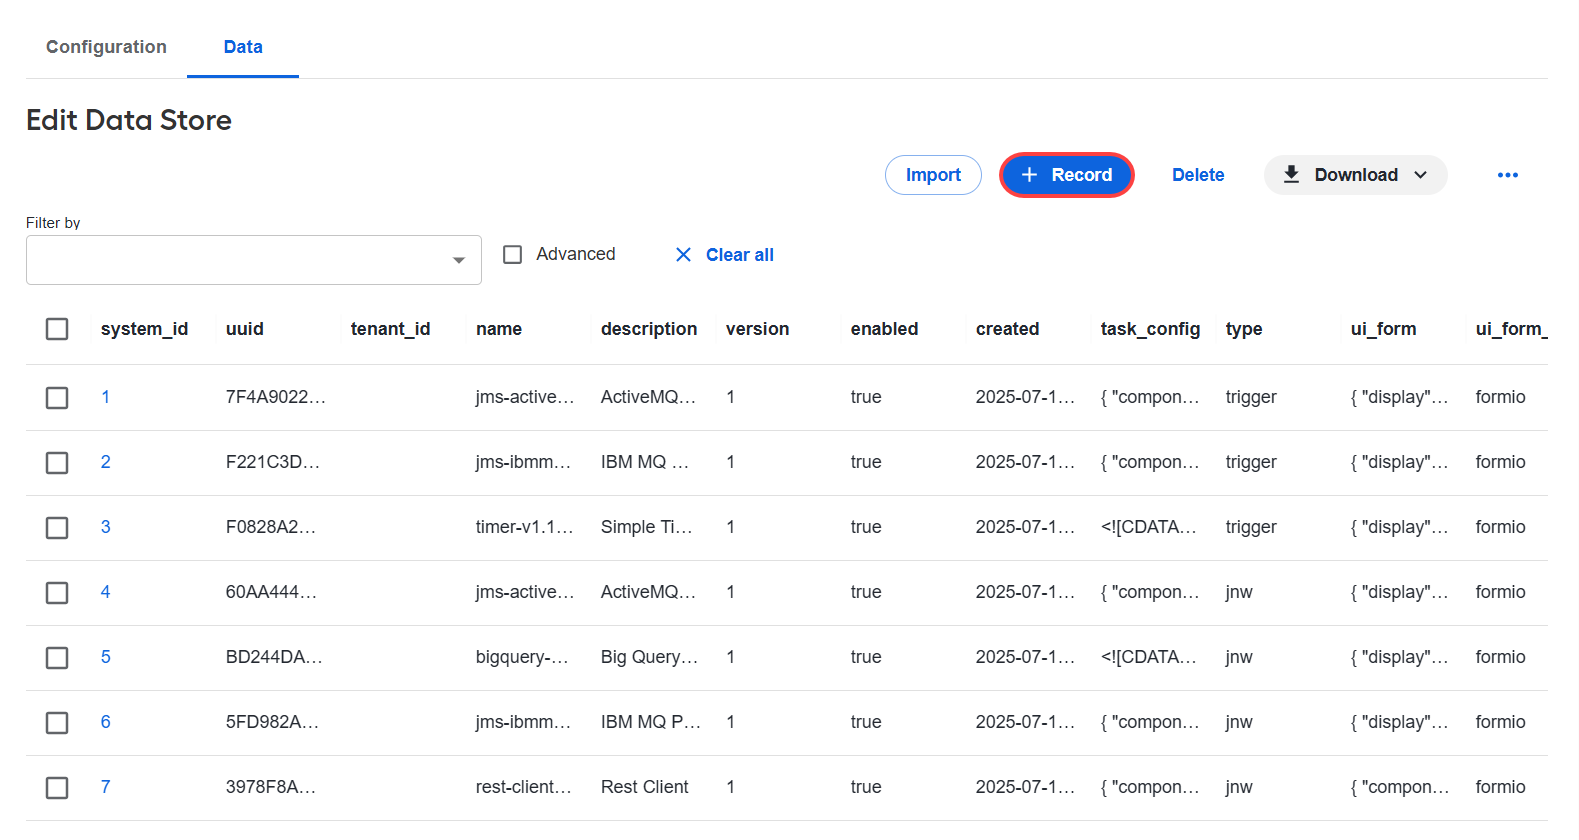Open record with system_id 4
The height and width of the screenshot is (840, 1579).
pos(105,592)
